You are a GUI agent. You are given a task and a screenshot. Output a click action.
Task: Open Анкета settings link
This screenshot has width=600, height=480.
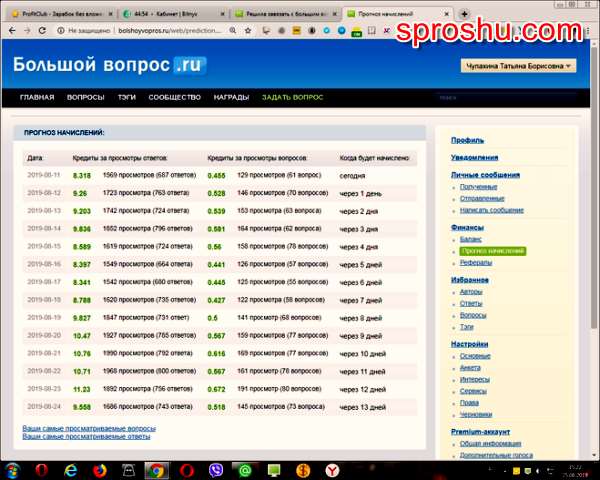click(470, 367)
